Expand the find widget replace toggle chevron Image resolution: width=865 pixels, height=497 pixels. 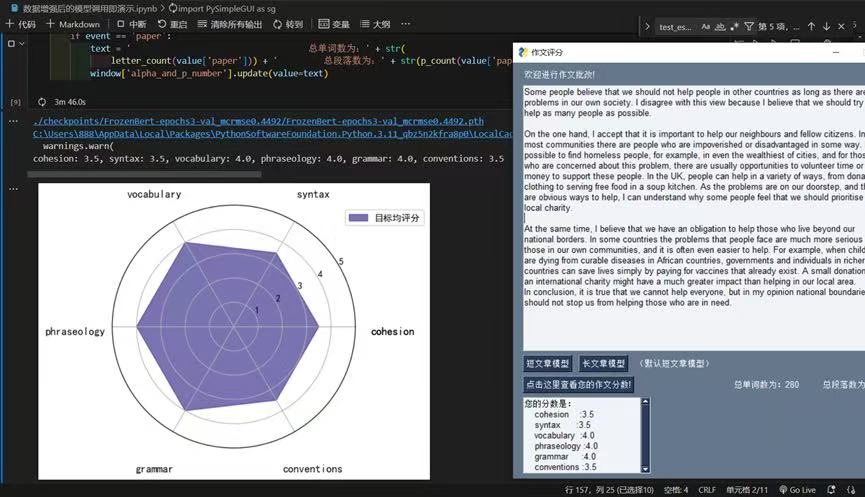[x=647, y=26]
